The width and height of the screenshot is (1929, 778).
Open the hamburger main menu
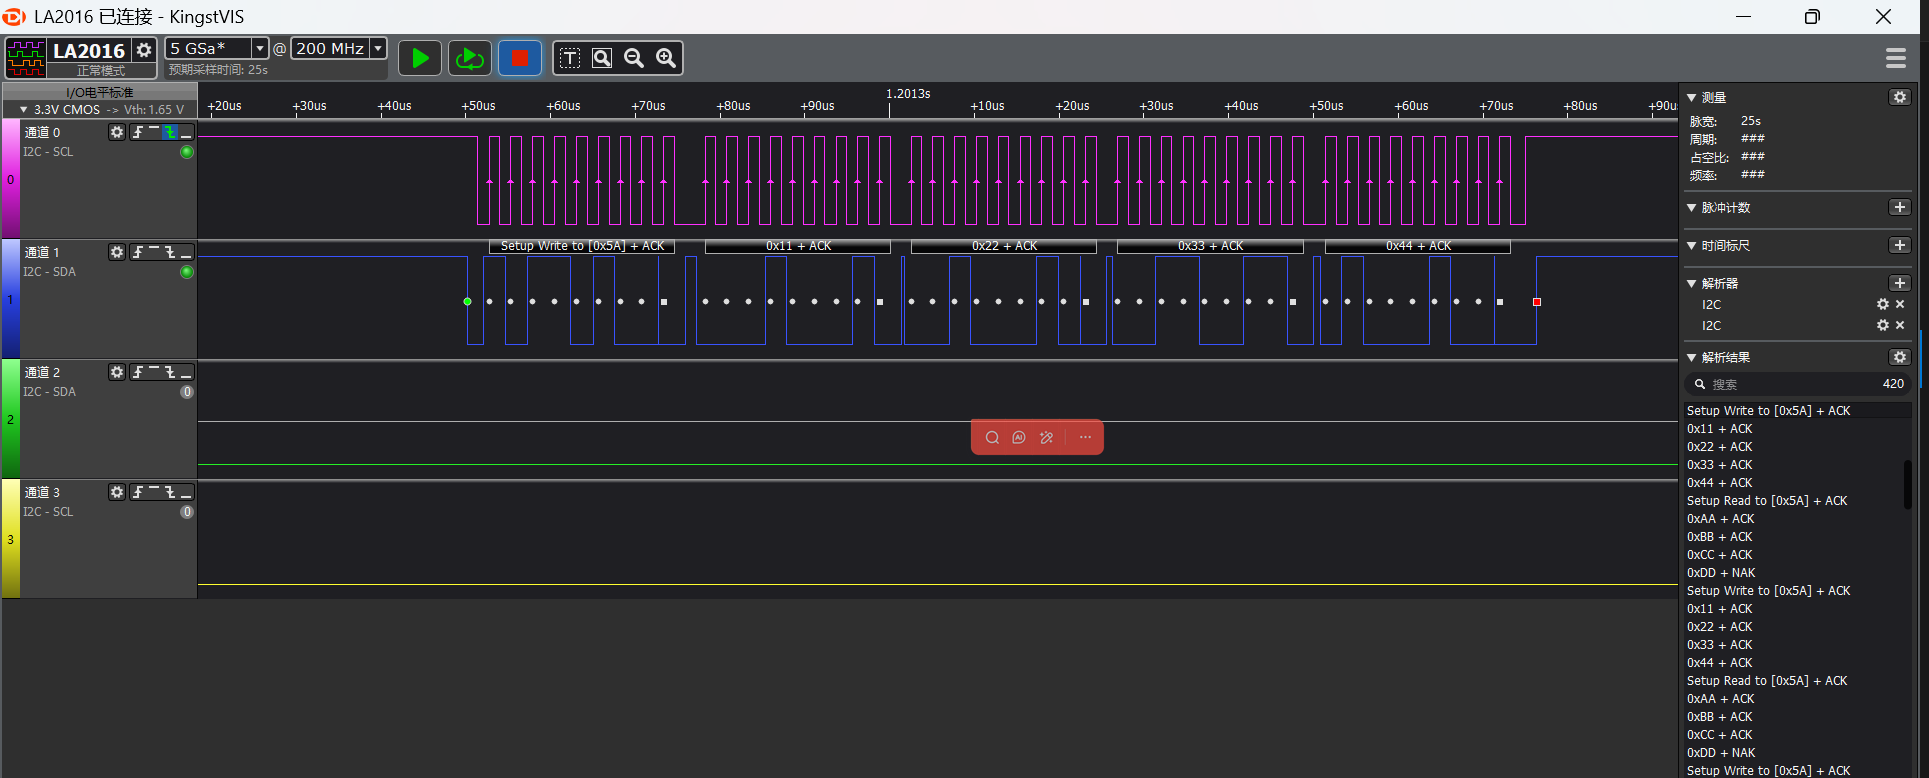pyautogui.click(x=1895, y=59)
